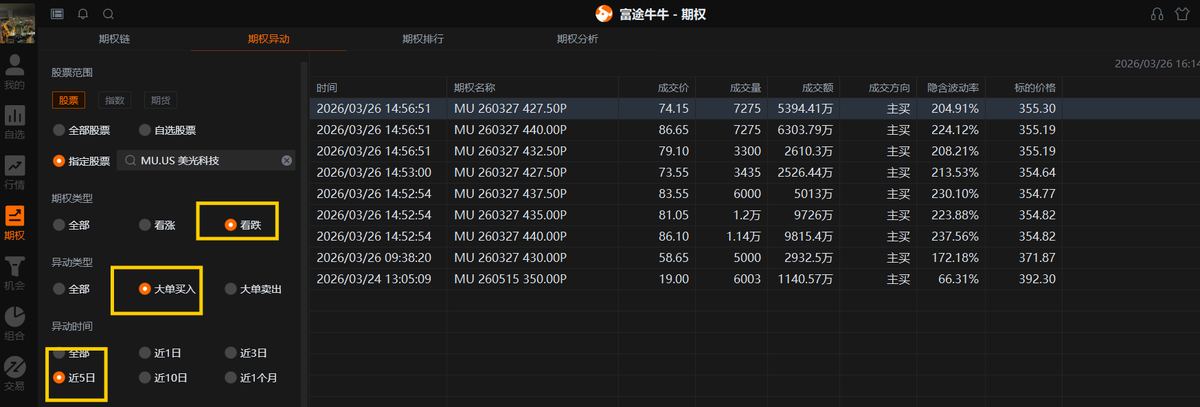Click the 1.2万 volume cell
The image size is (1200, 407).
(x=747, y=215)
